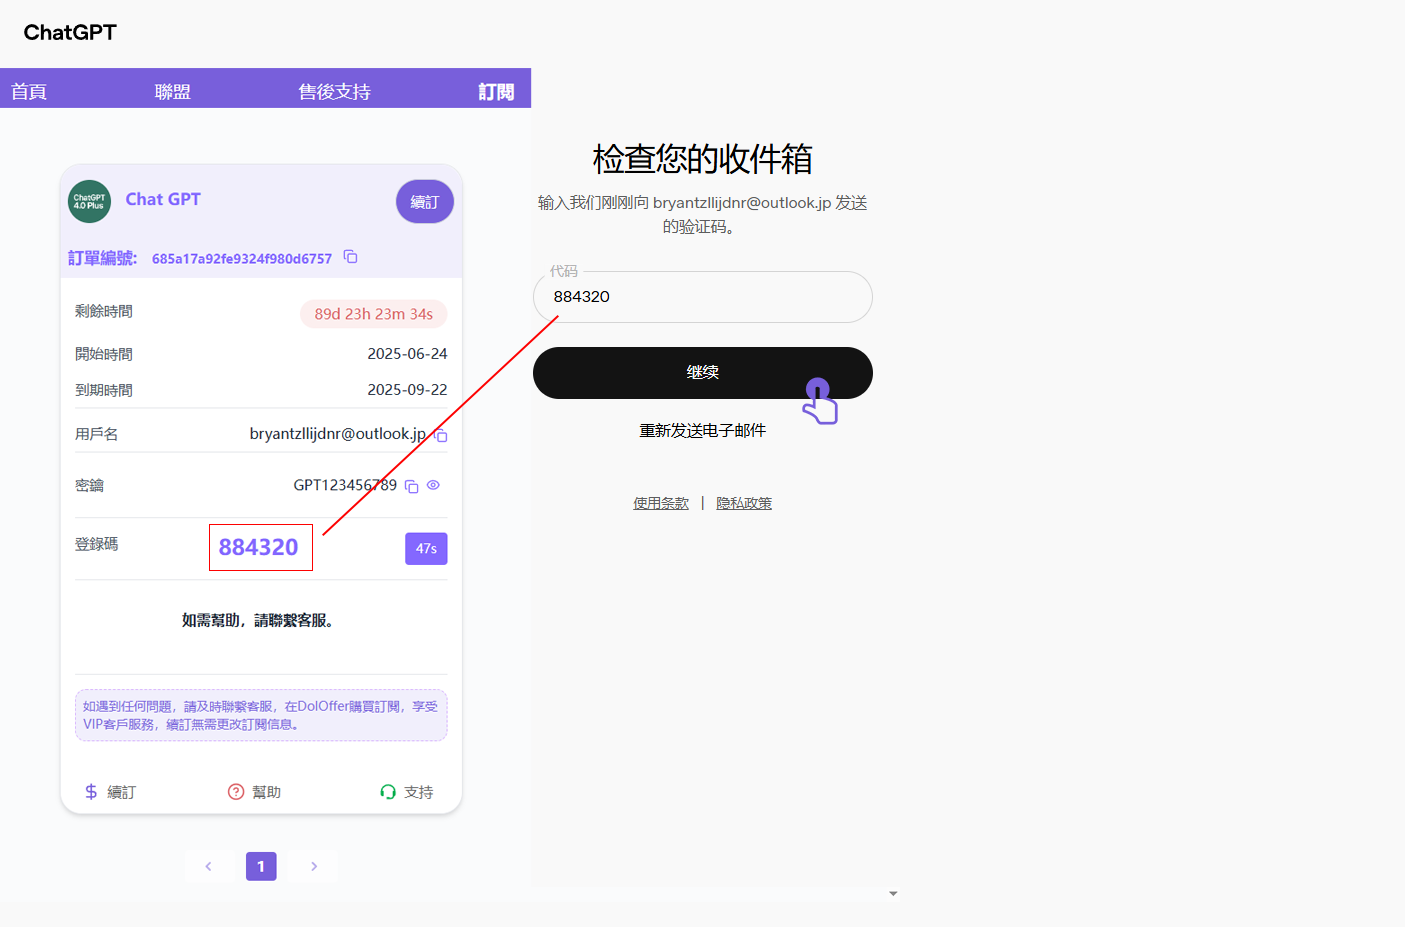Image resolution: width=1405 pixels, height=927 pixels.
Task: Copy the order number 685a17a92fe9324f980d6757
Action: [350, 257]
